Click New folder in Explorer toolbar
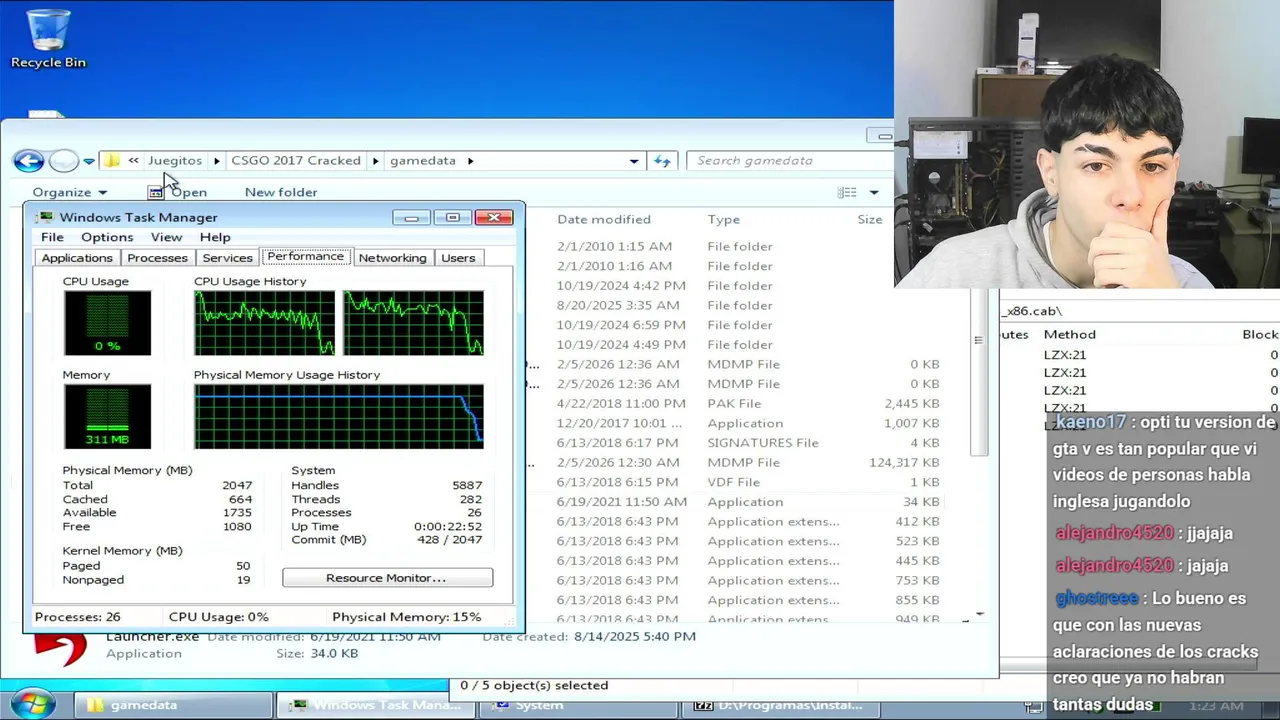Screen dimensions: 1280x720 281,192
